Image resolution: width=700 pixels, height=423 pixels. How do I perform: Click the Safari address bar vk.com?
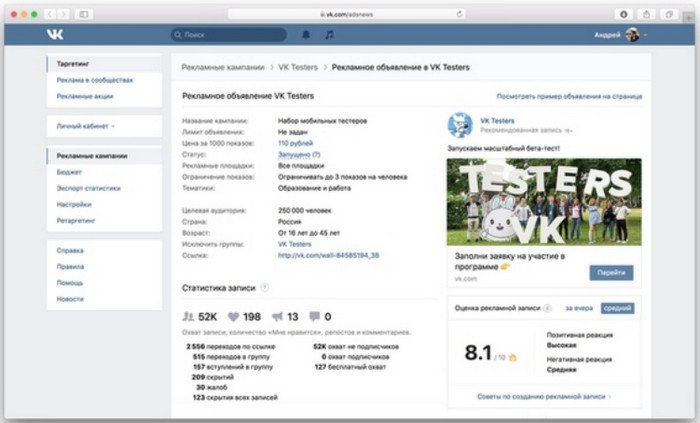point(346,14)
